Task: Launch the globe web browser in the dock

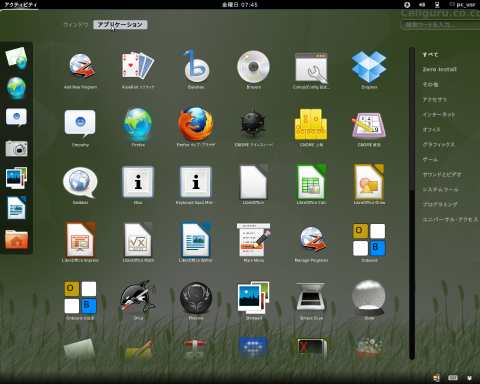Action: [x=16, y=88]
